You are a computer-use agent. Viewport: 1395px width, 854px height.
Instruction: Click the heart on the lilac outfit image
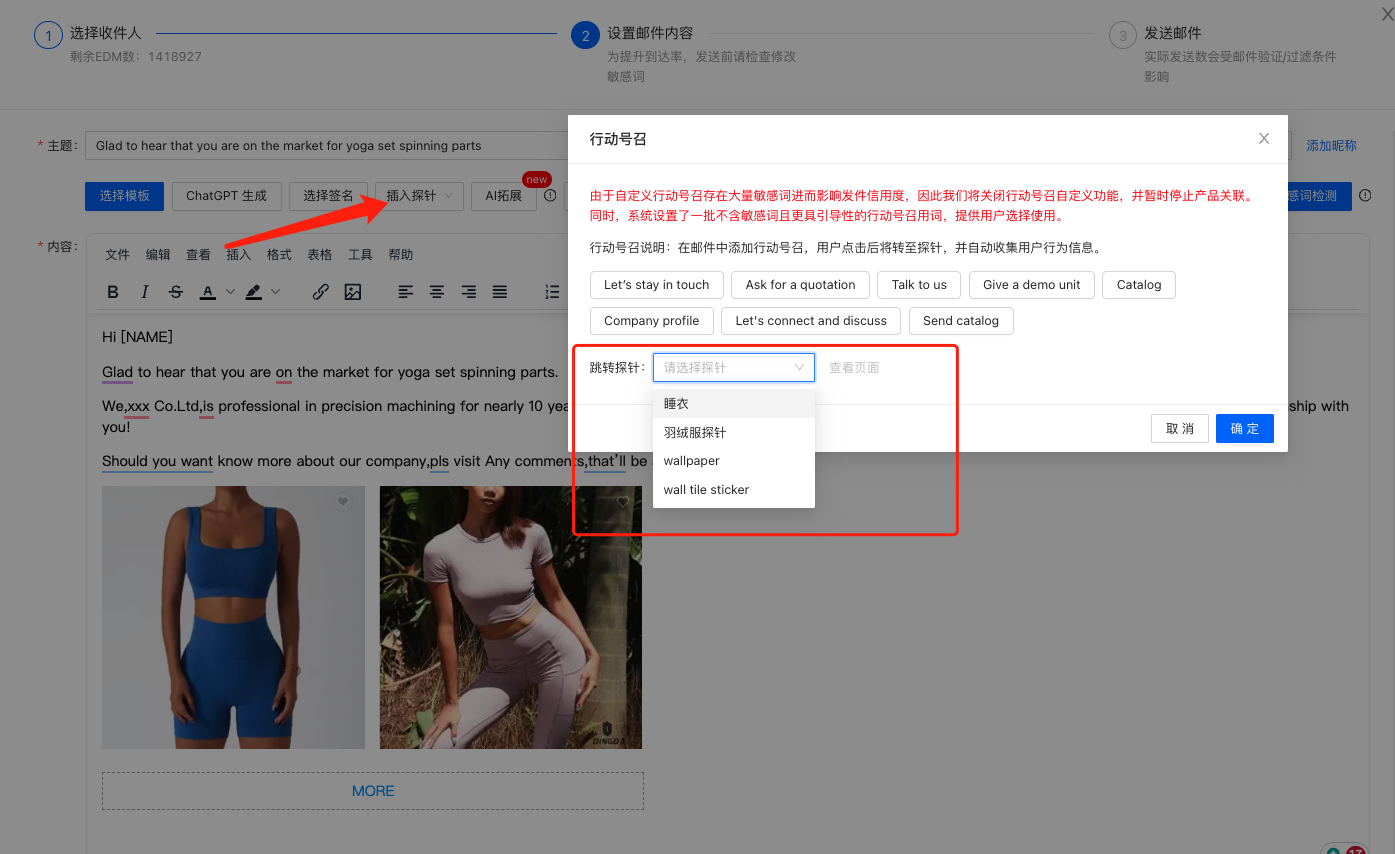(622, 502)
